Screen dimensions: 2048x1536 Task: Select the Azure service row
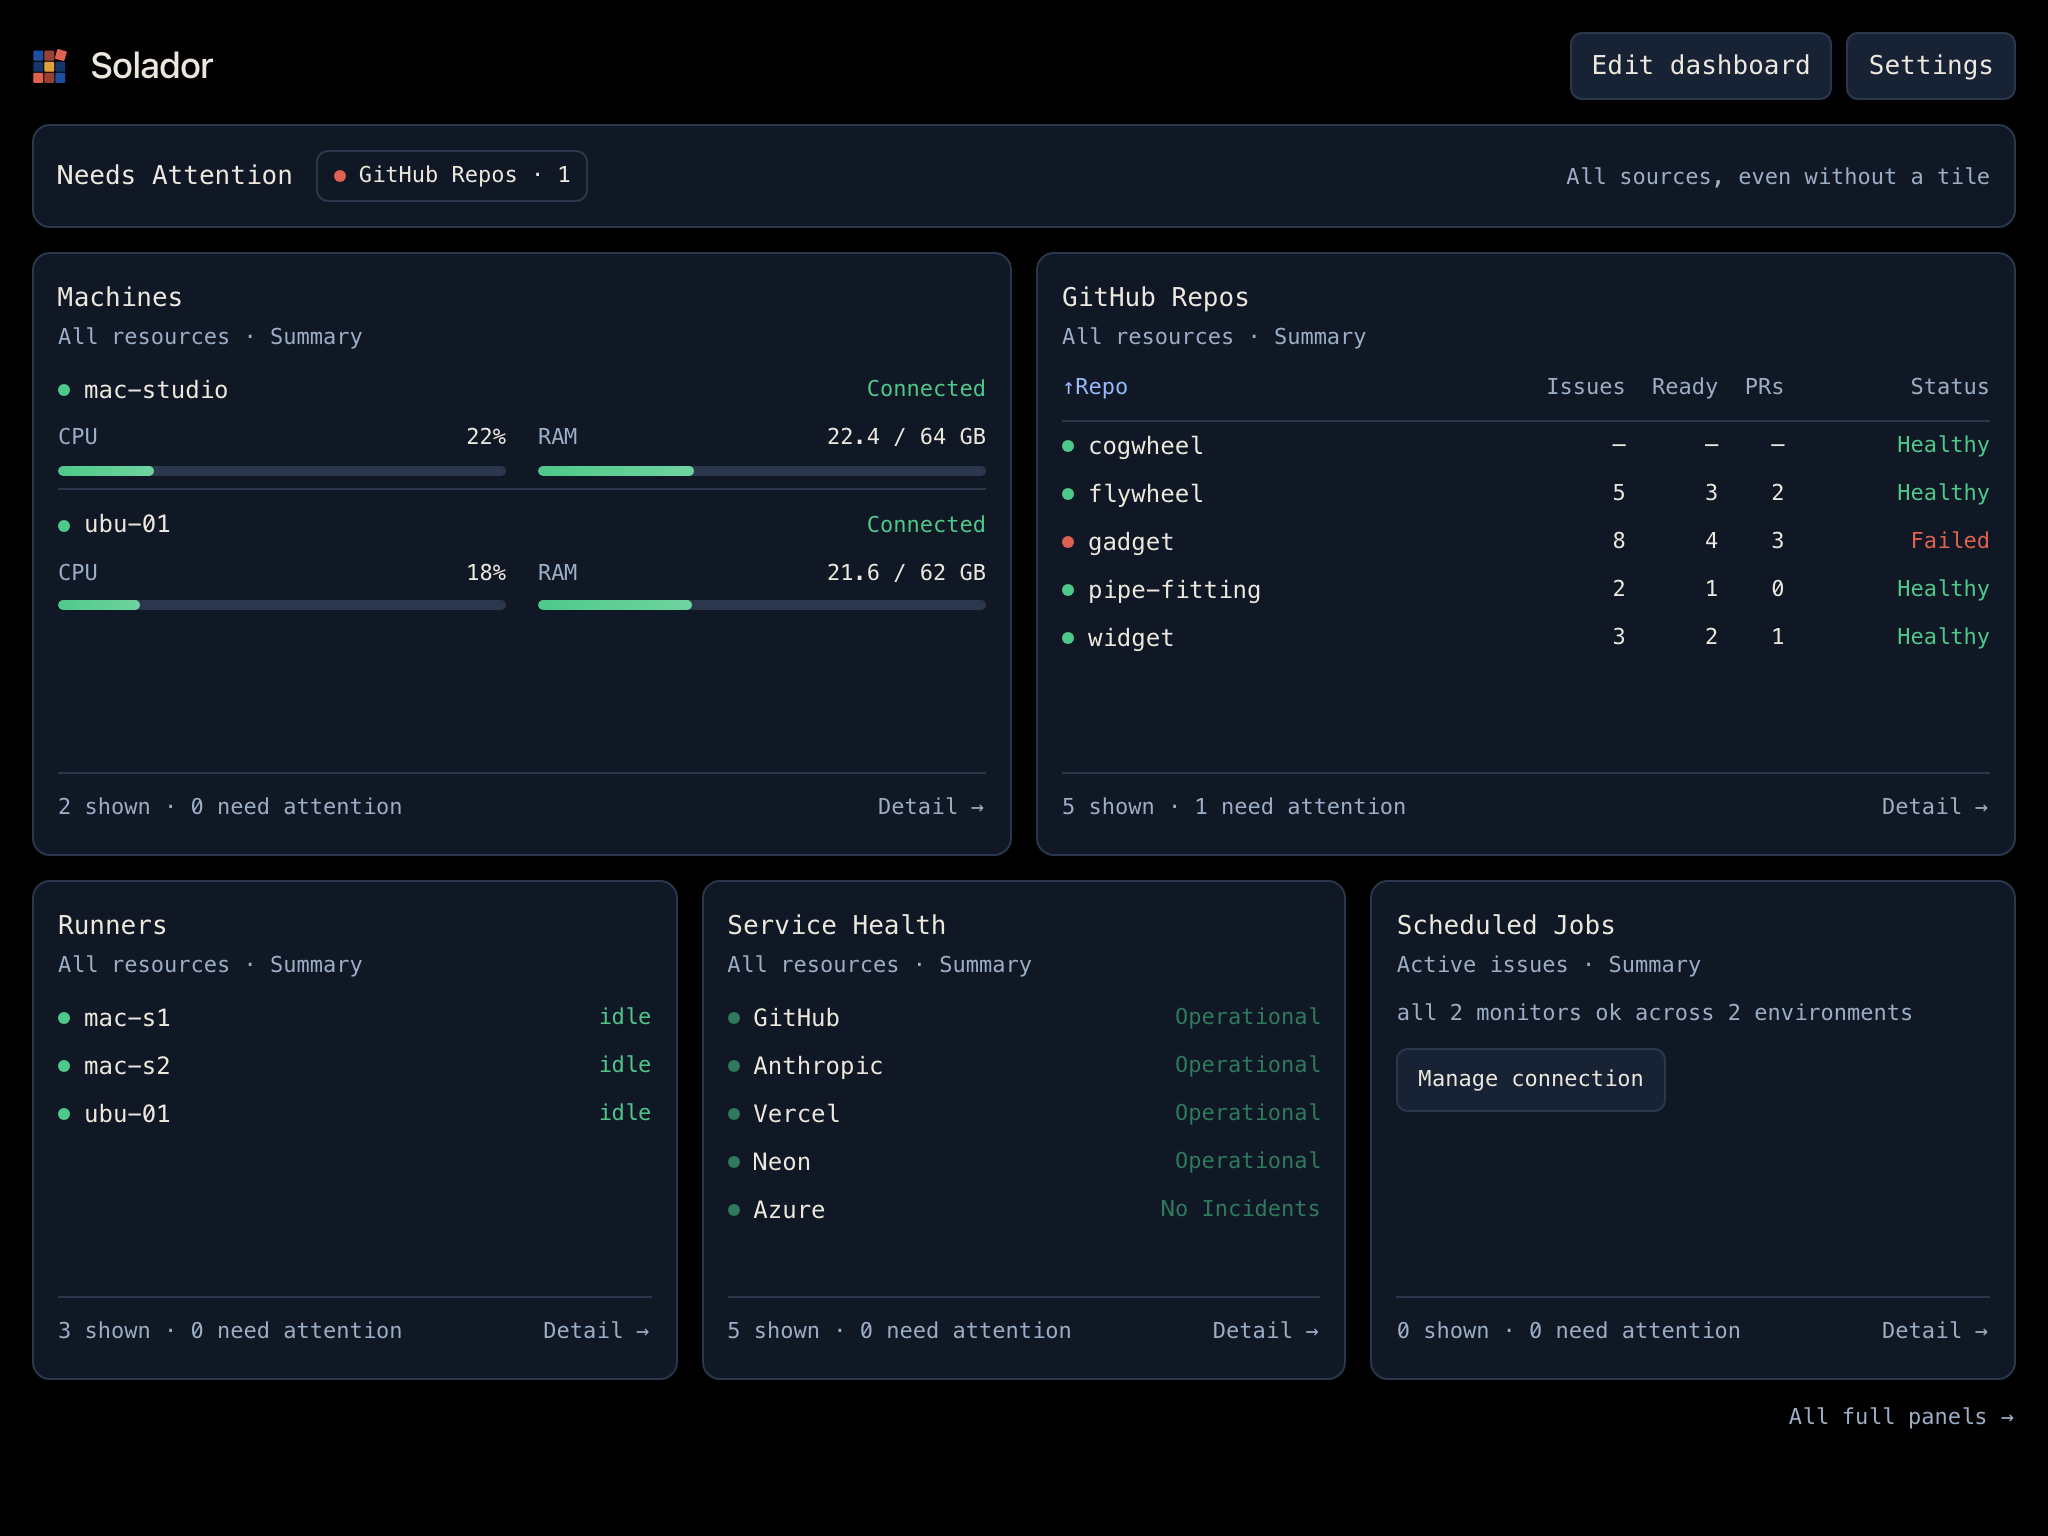1024,1210
